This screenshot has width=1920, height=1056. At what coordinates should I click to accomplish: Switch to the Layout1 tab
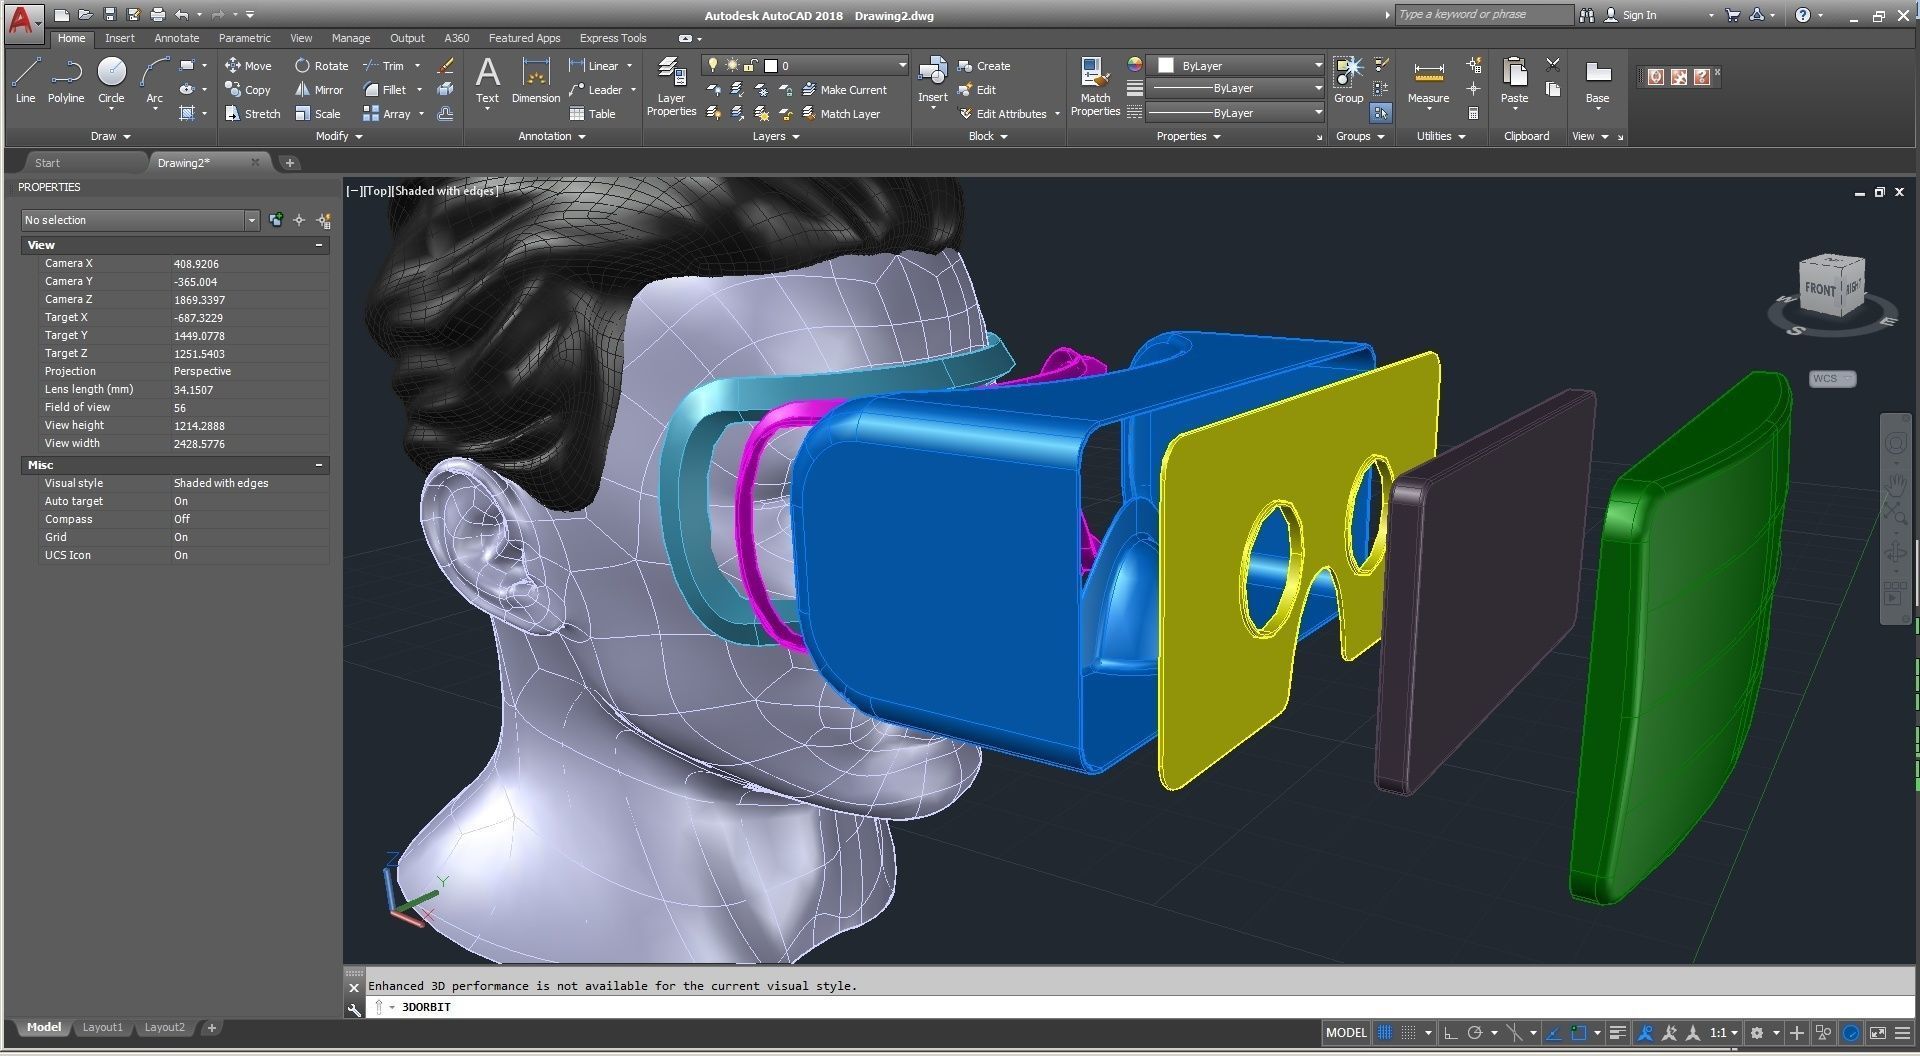pyautogui.click(x=102, y=1027)
